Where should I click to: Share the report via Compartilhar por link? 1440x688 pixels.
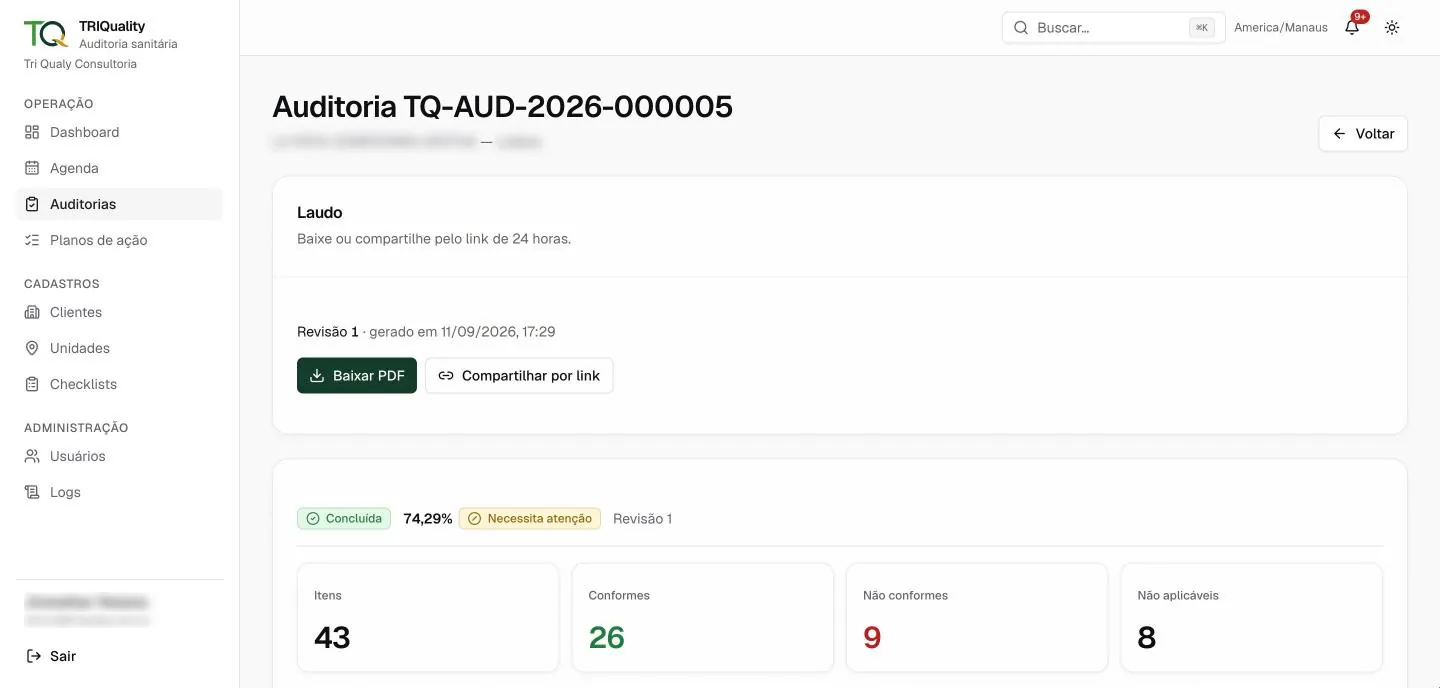(x=519, y=376)
